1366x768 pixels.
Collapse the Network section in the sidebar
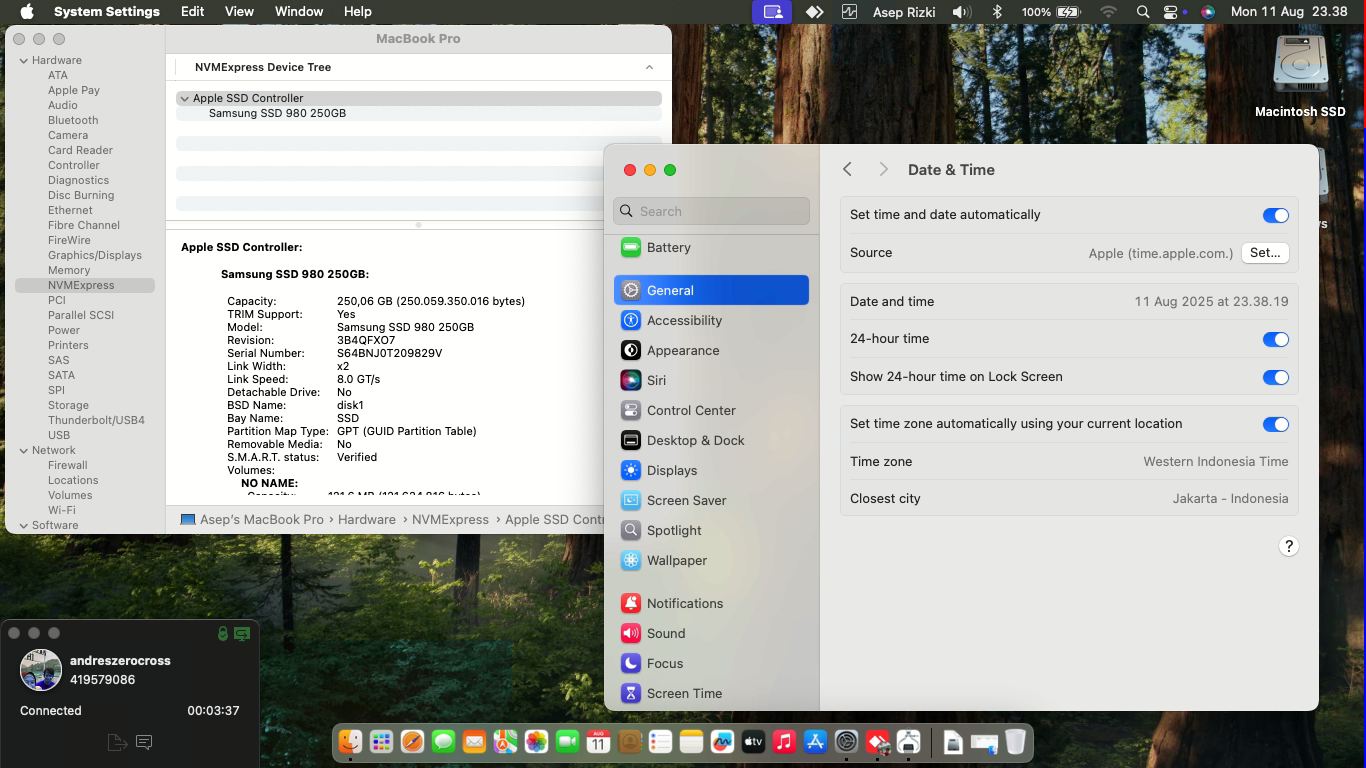pos(24,451)
